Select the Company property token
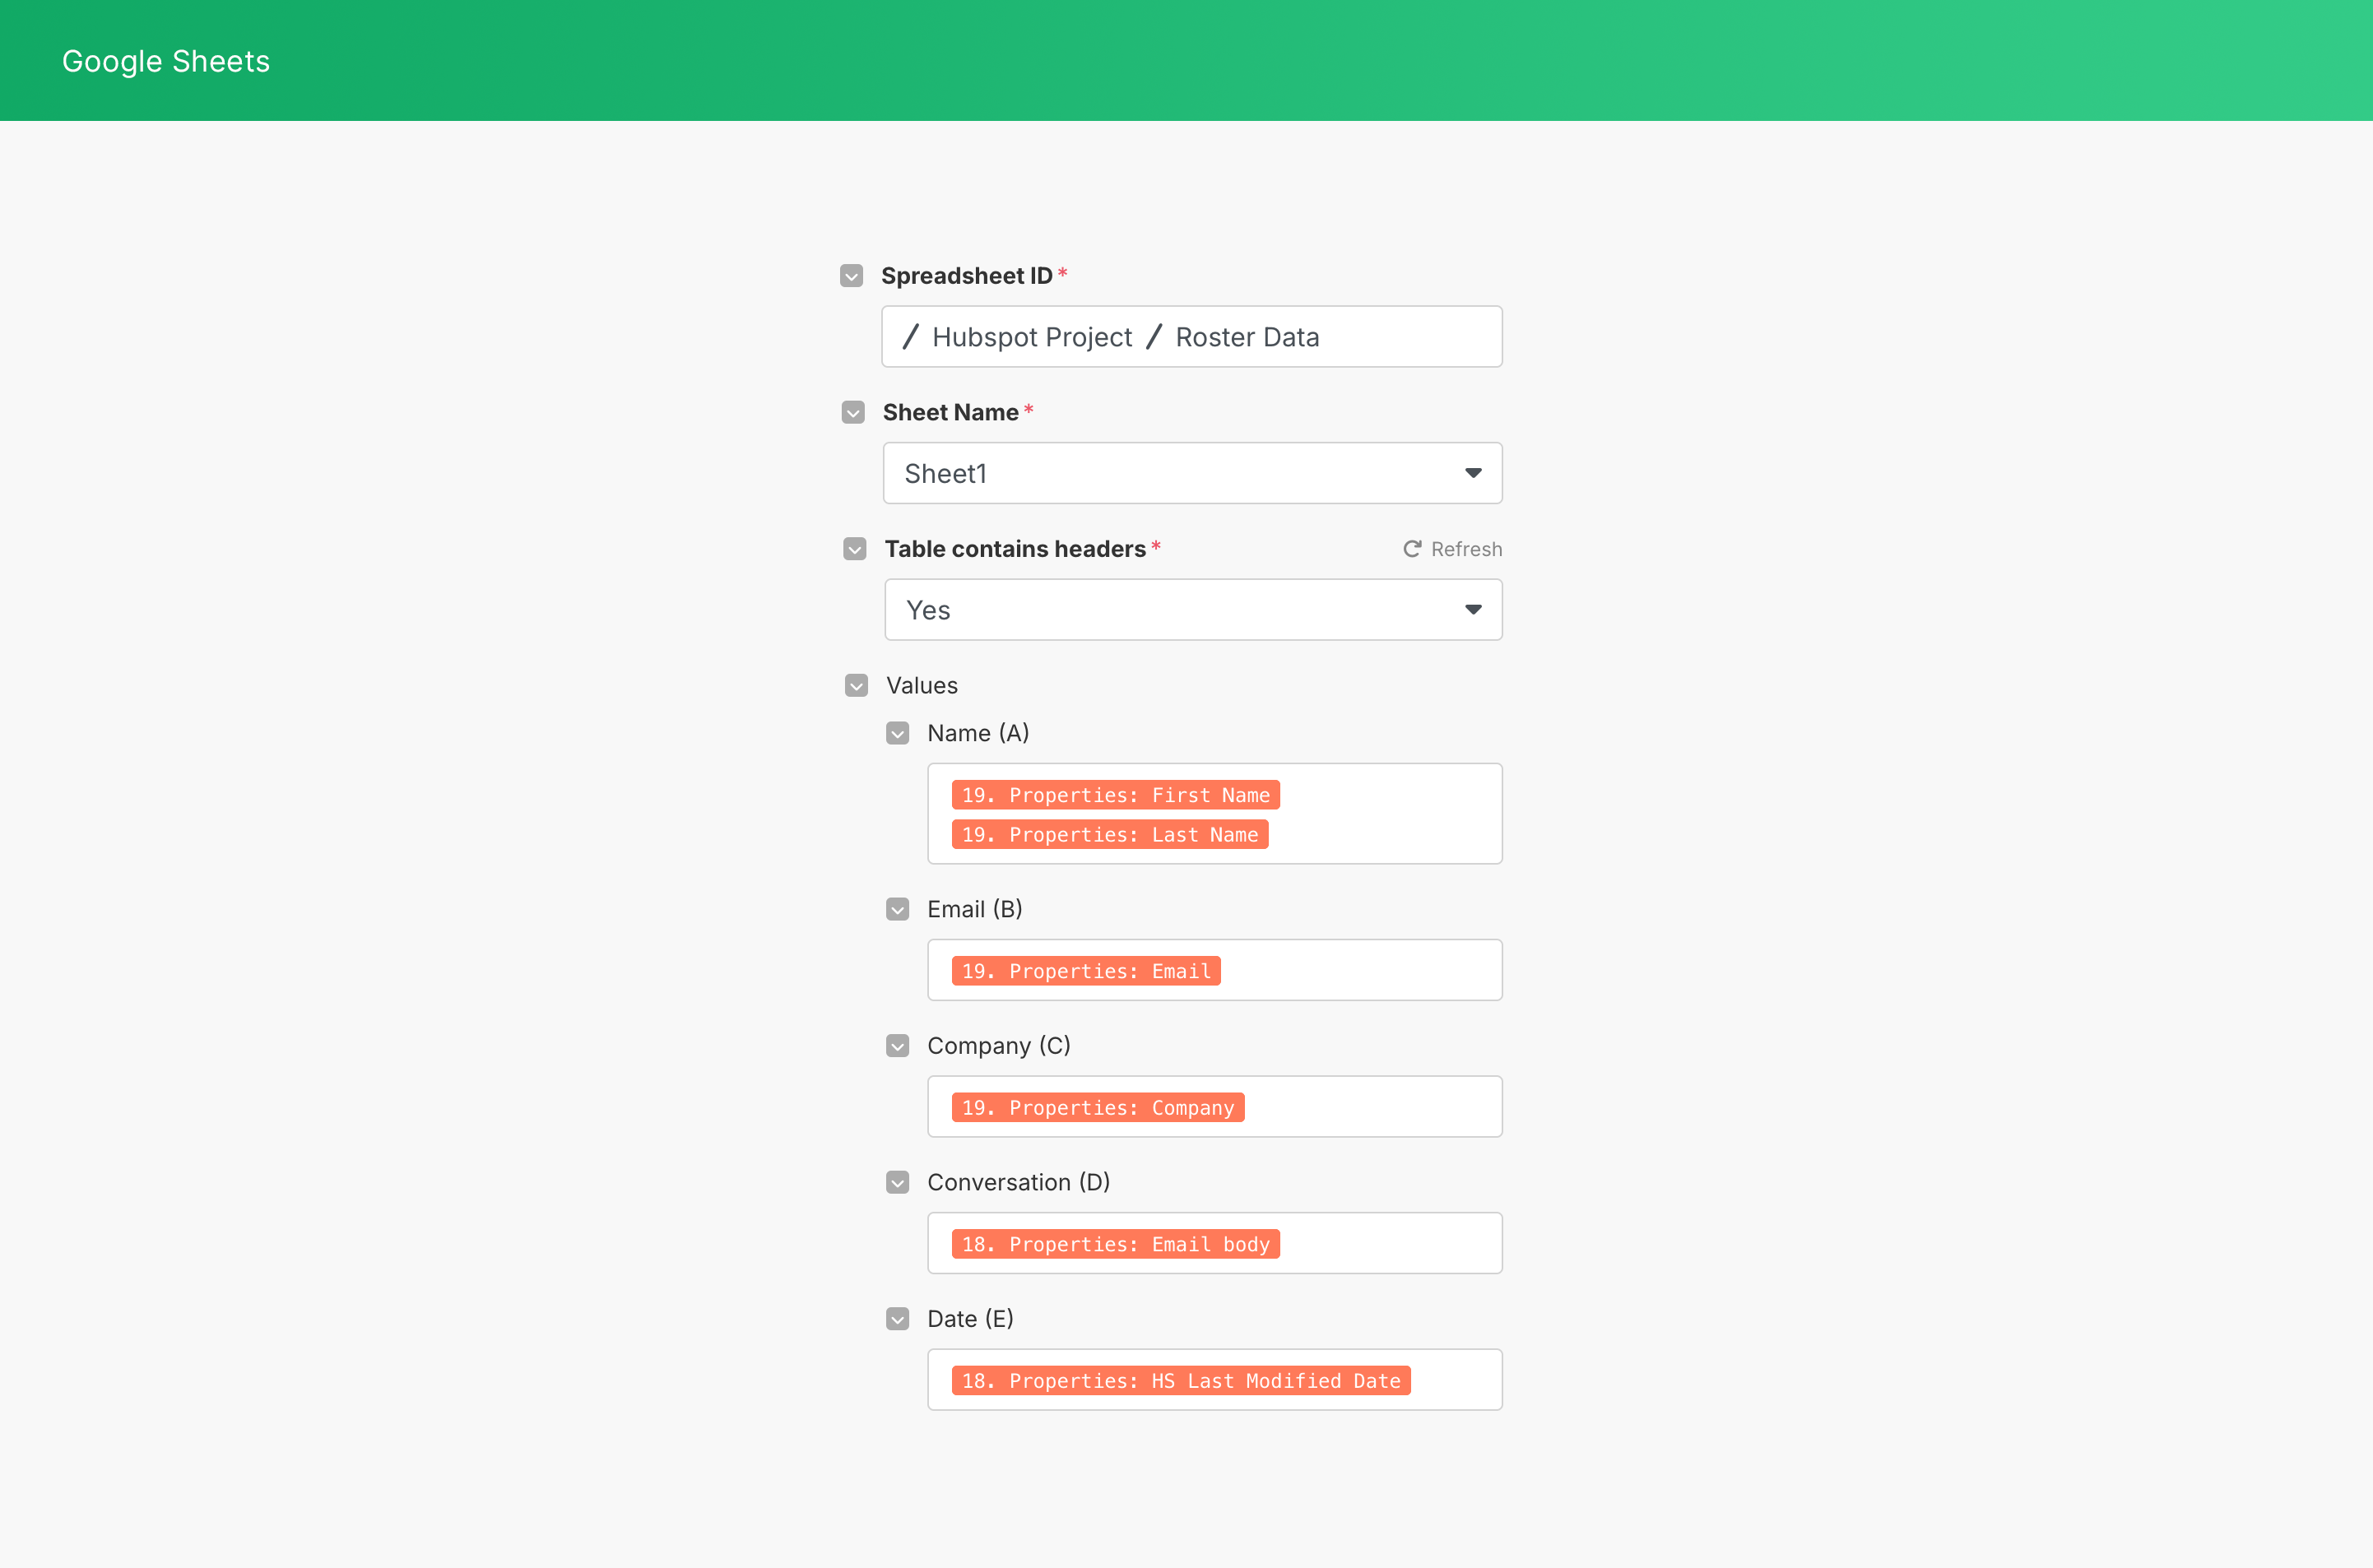2373x1568 pixels. pyautogui.click(x=1097, y=1107)
